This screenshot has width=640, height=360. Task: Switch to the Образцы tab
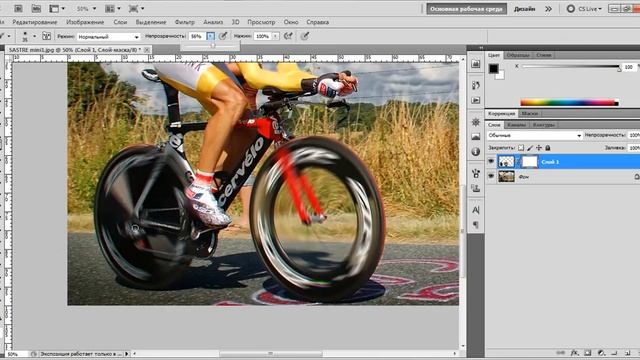(518, 55)
